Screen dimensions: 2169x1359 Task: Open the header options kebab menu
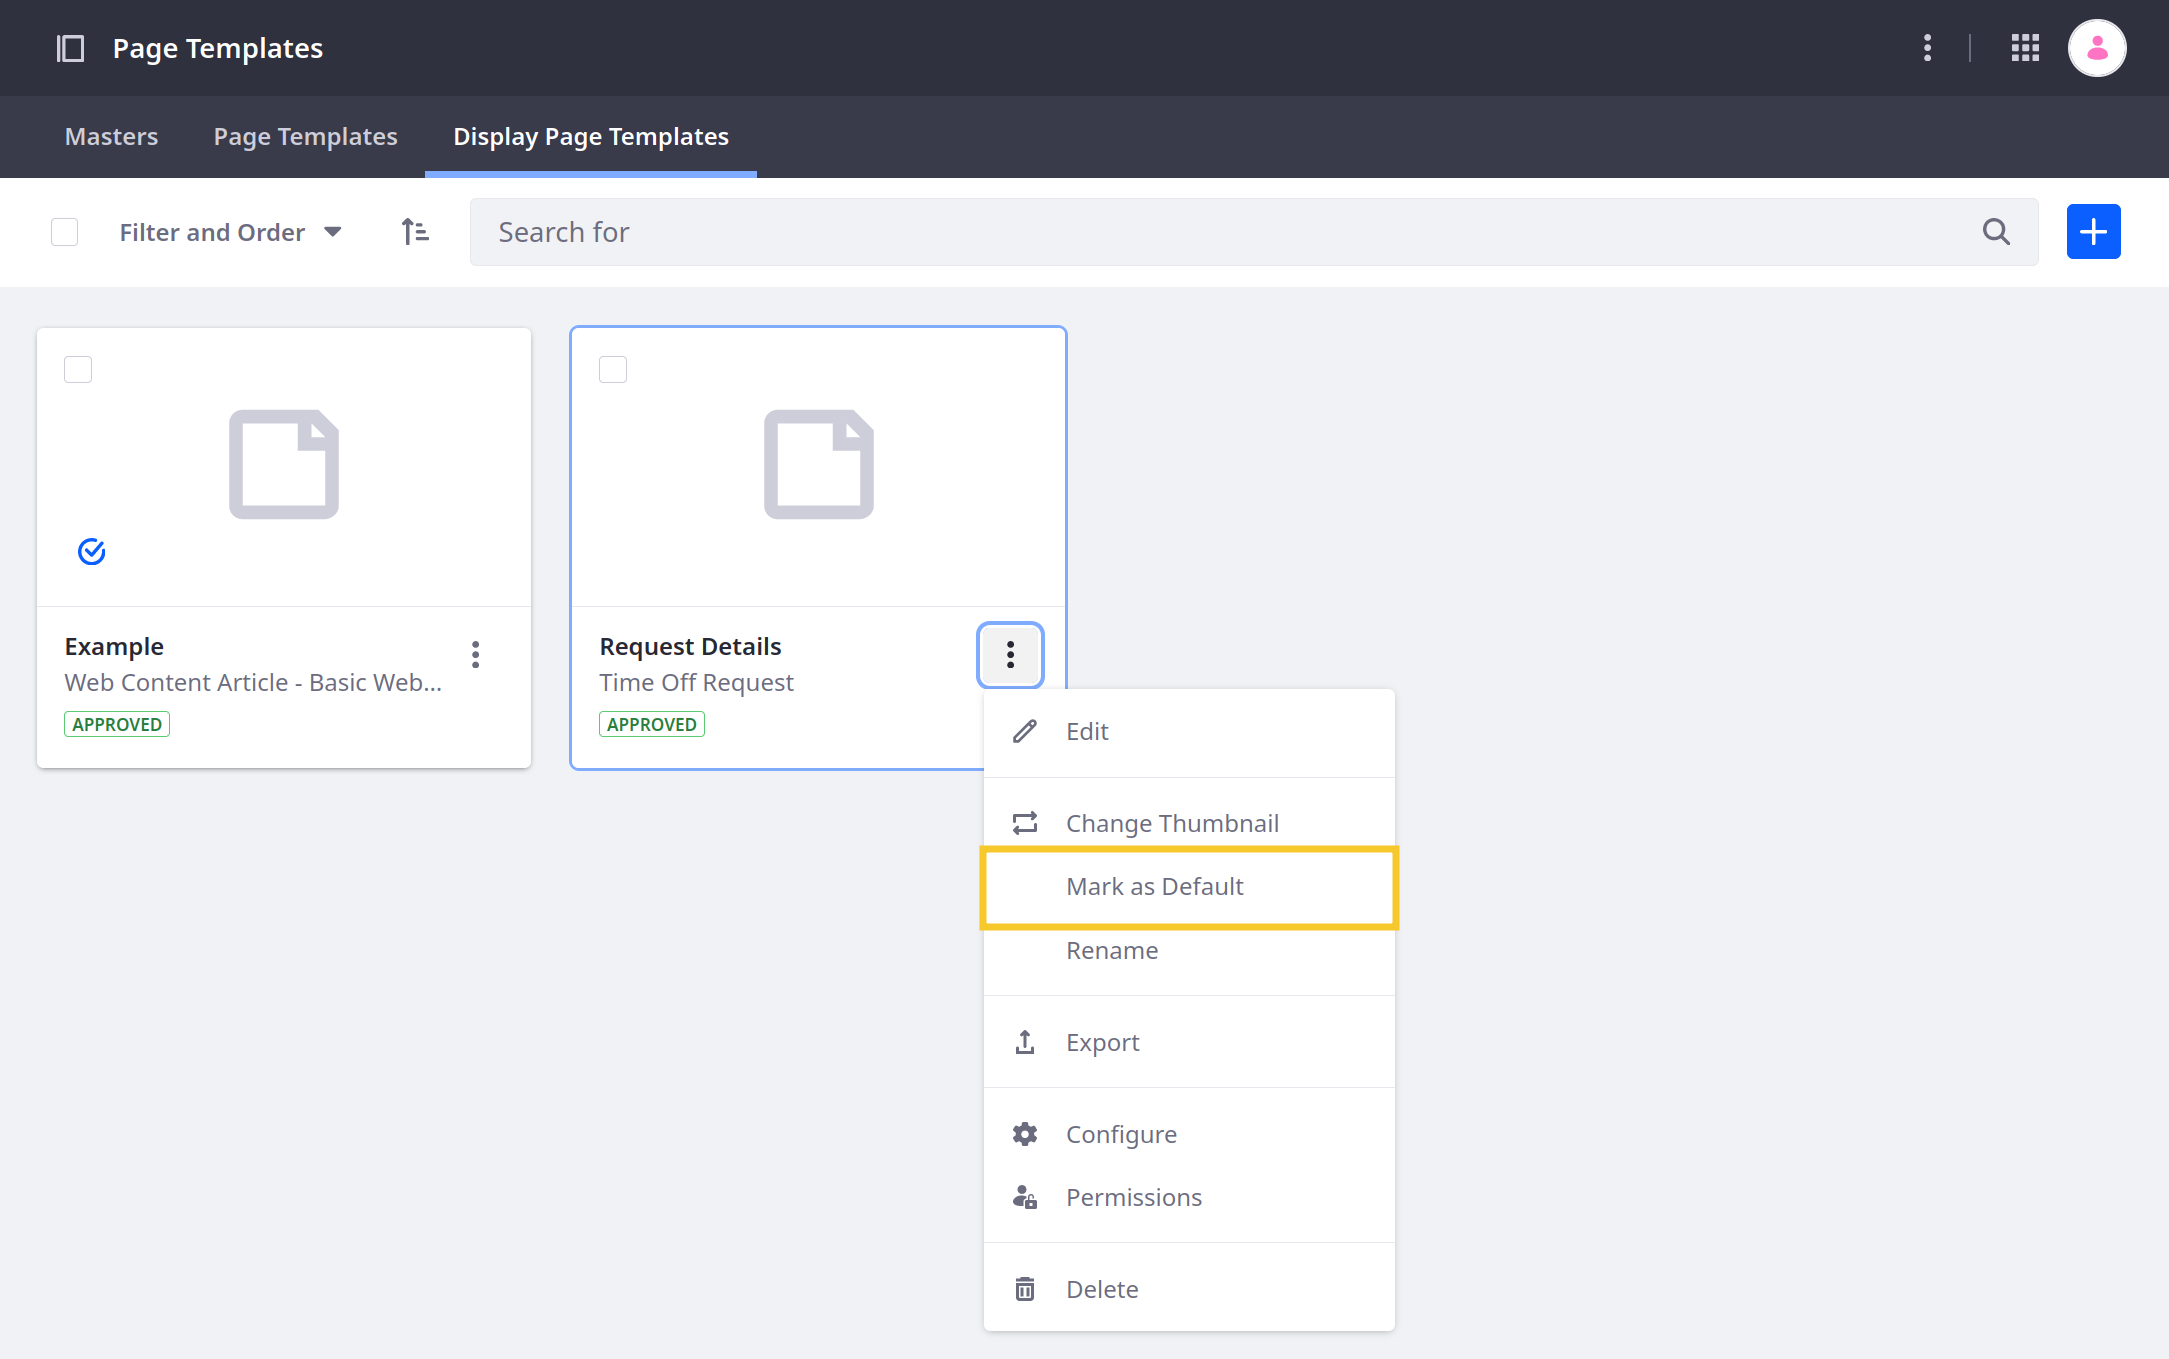(1927, 48)
